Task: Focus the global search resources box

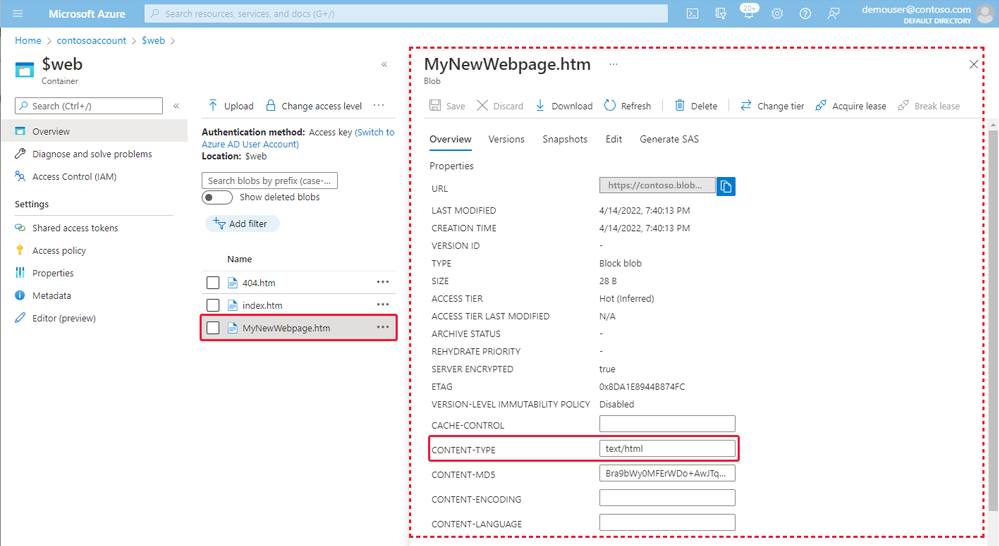Action: coord(406,13)
